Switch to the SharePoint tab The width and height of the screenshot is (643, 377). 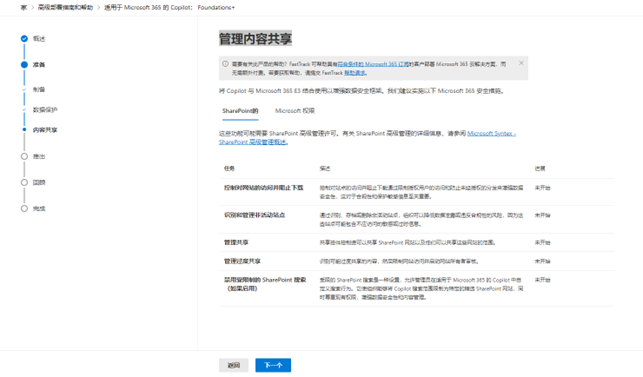(240, 111)
